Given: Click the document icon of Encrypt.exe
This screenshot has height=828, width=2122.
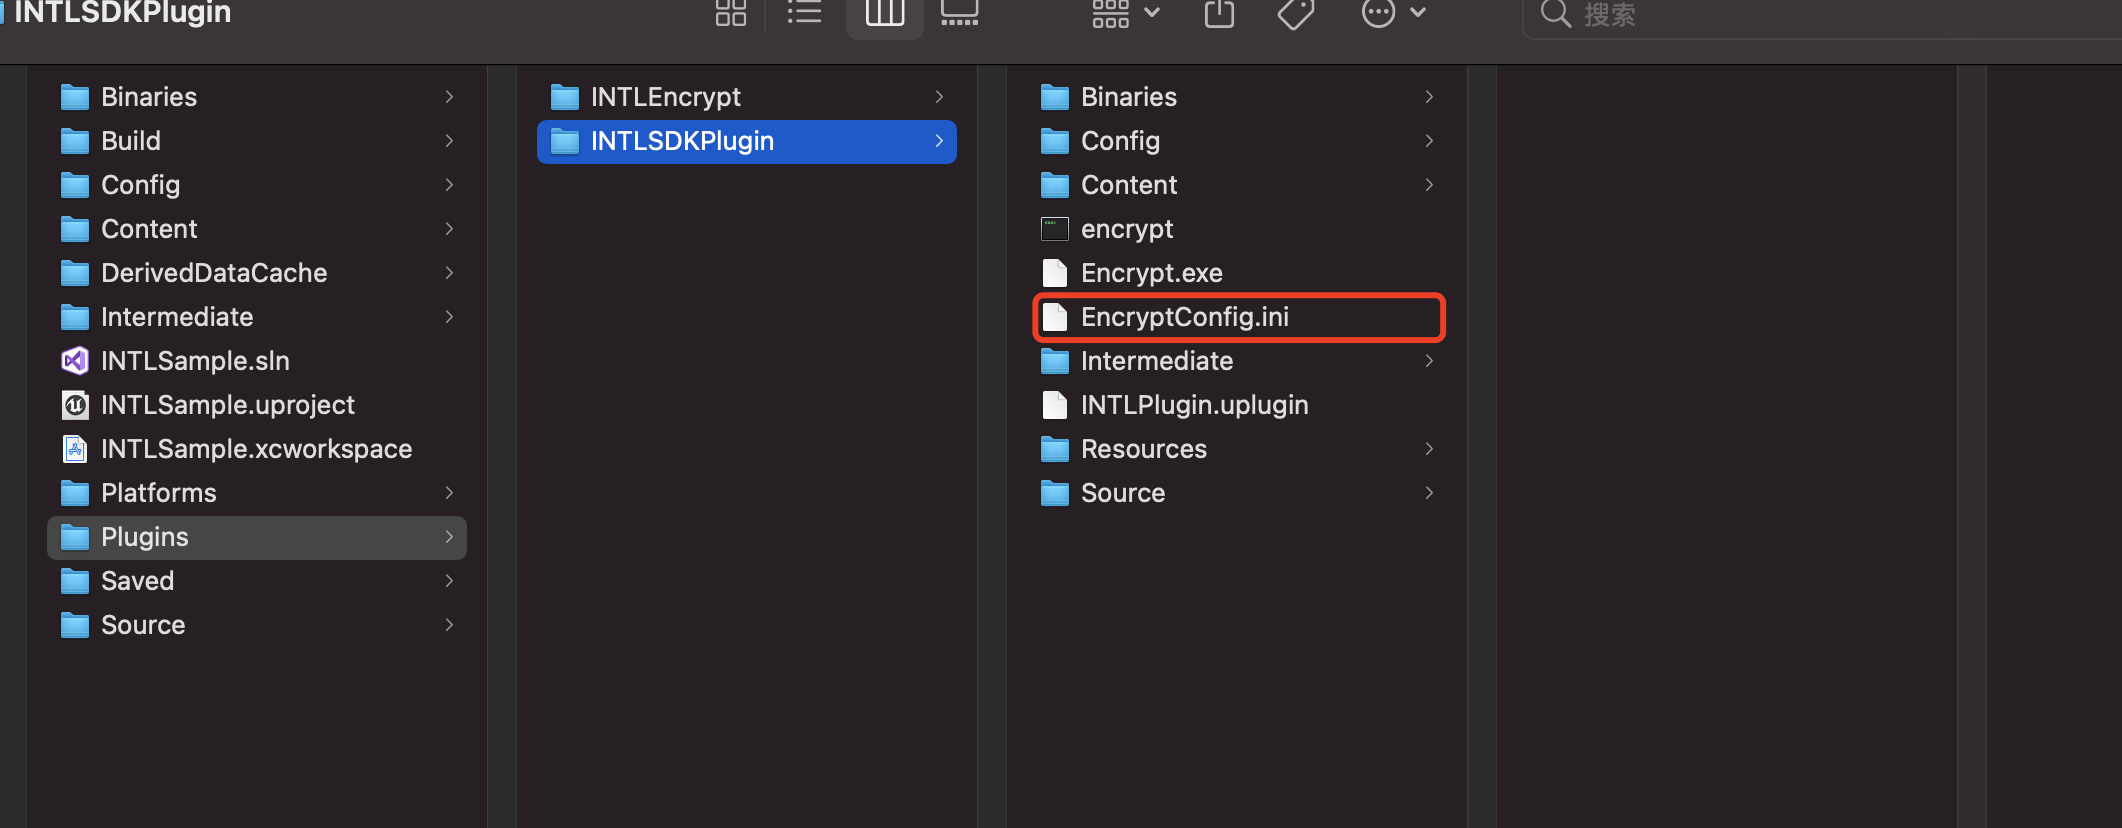Looking at the screenshot, I should [x=1055, y=273].
